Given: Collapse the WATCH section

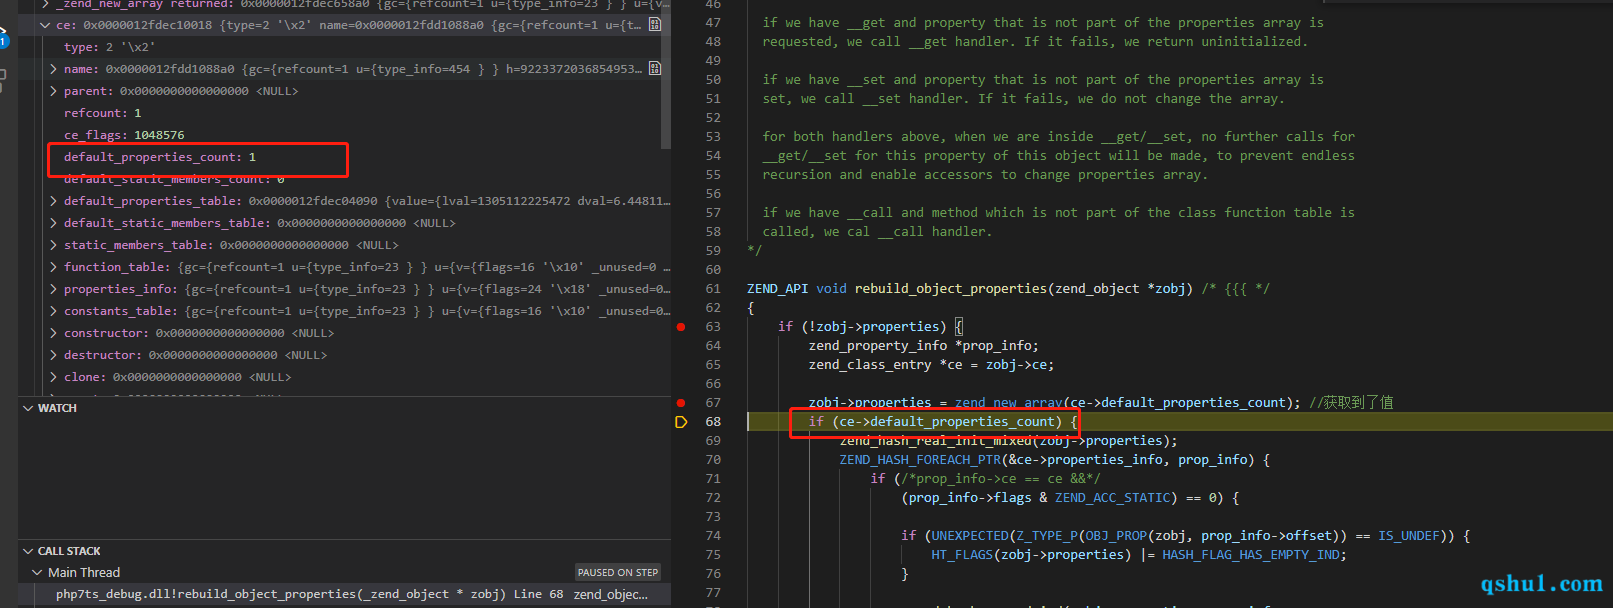Looking at the screenshot, I should (28, 408).
